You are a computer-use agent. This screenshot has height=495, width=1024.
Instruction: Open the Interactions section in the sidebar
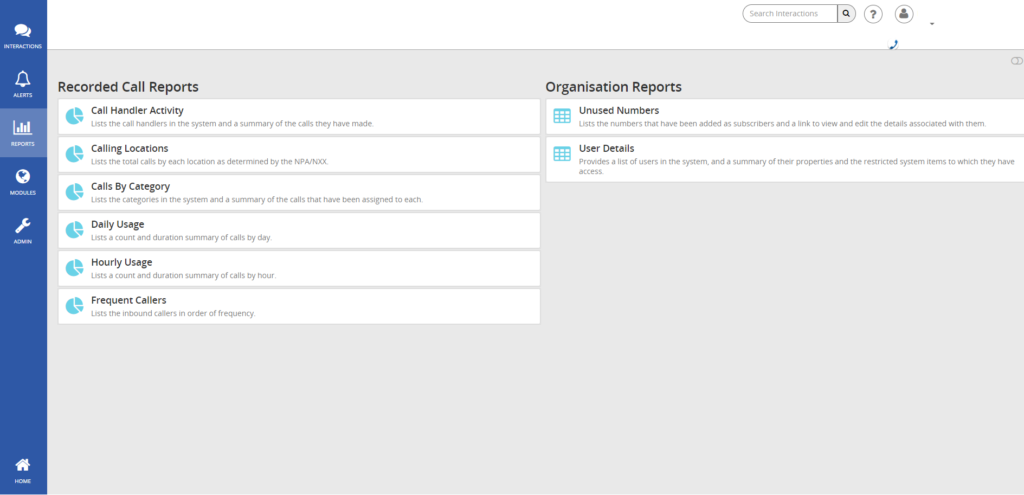tap(23, 37)
